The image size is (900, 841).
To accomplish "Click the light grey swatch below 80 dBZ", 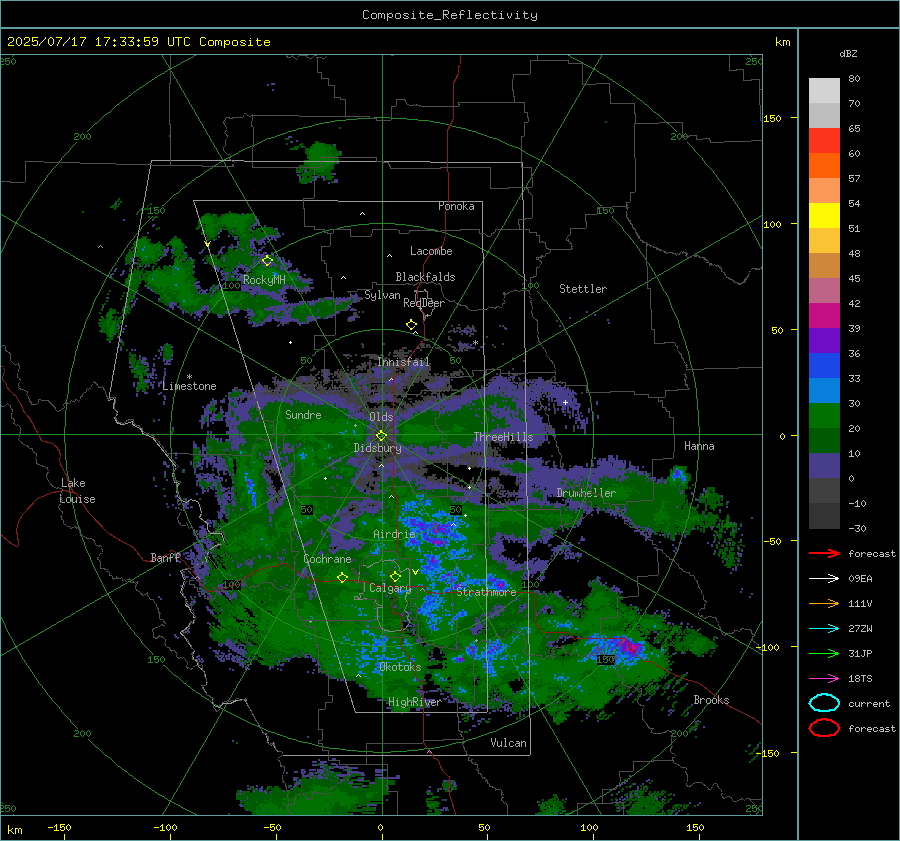I will pyautogui.click(x=824, y=90).
